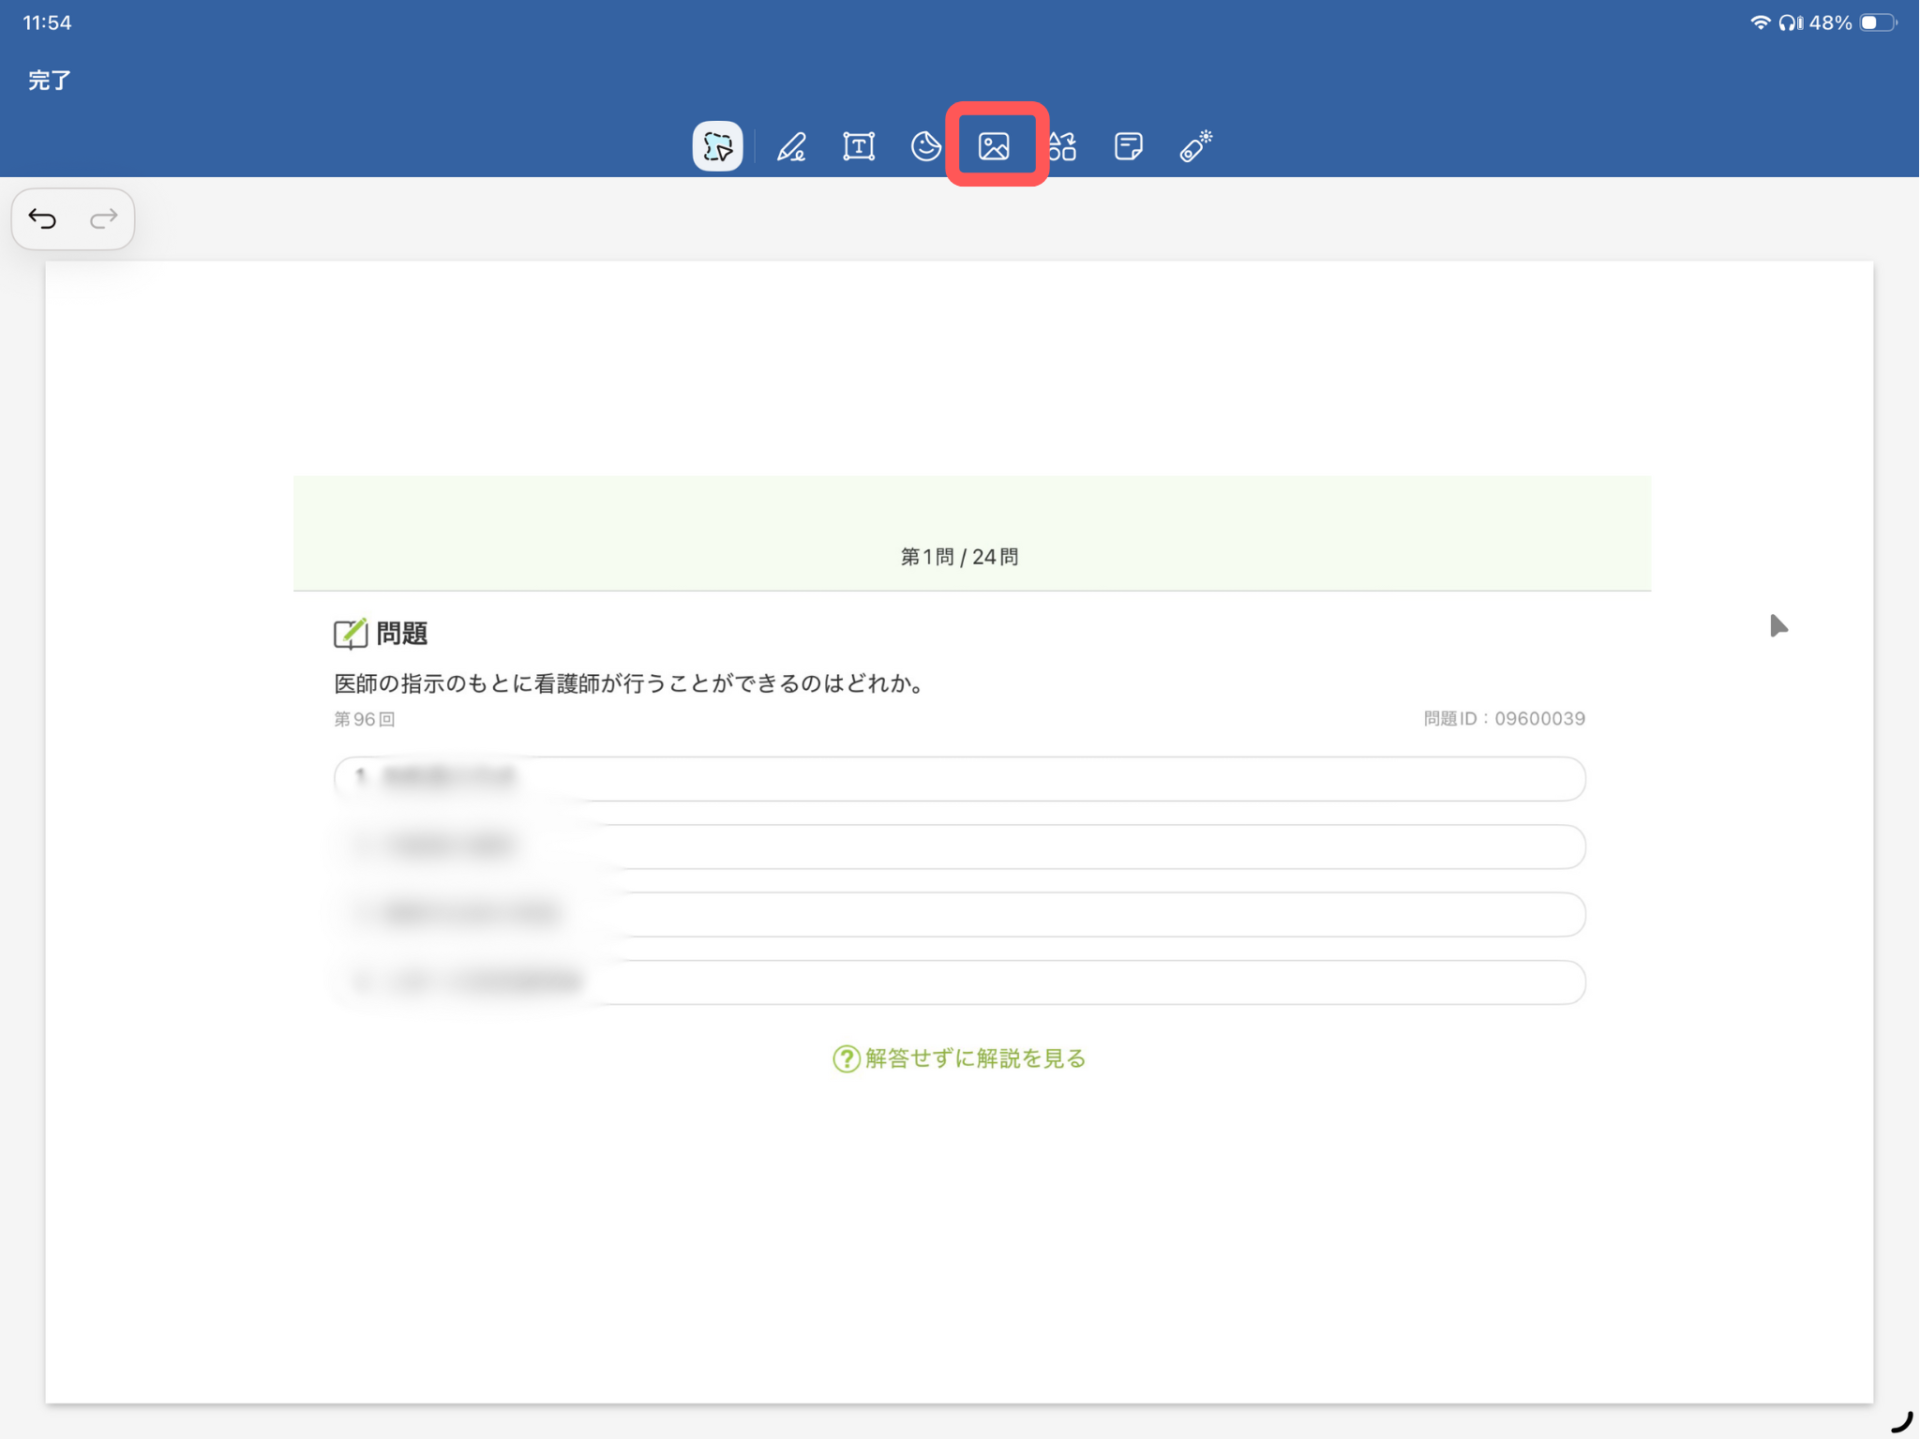Expand the right side panel arrow
This screenshot has height=1439, width=1920.
[1777, 626]
